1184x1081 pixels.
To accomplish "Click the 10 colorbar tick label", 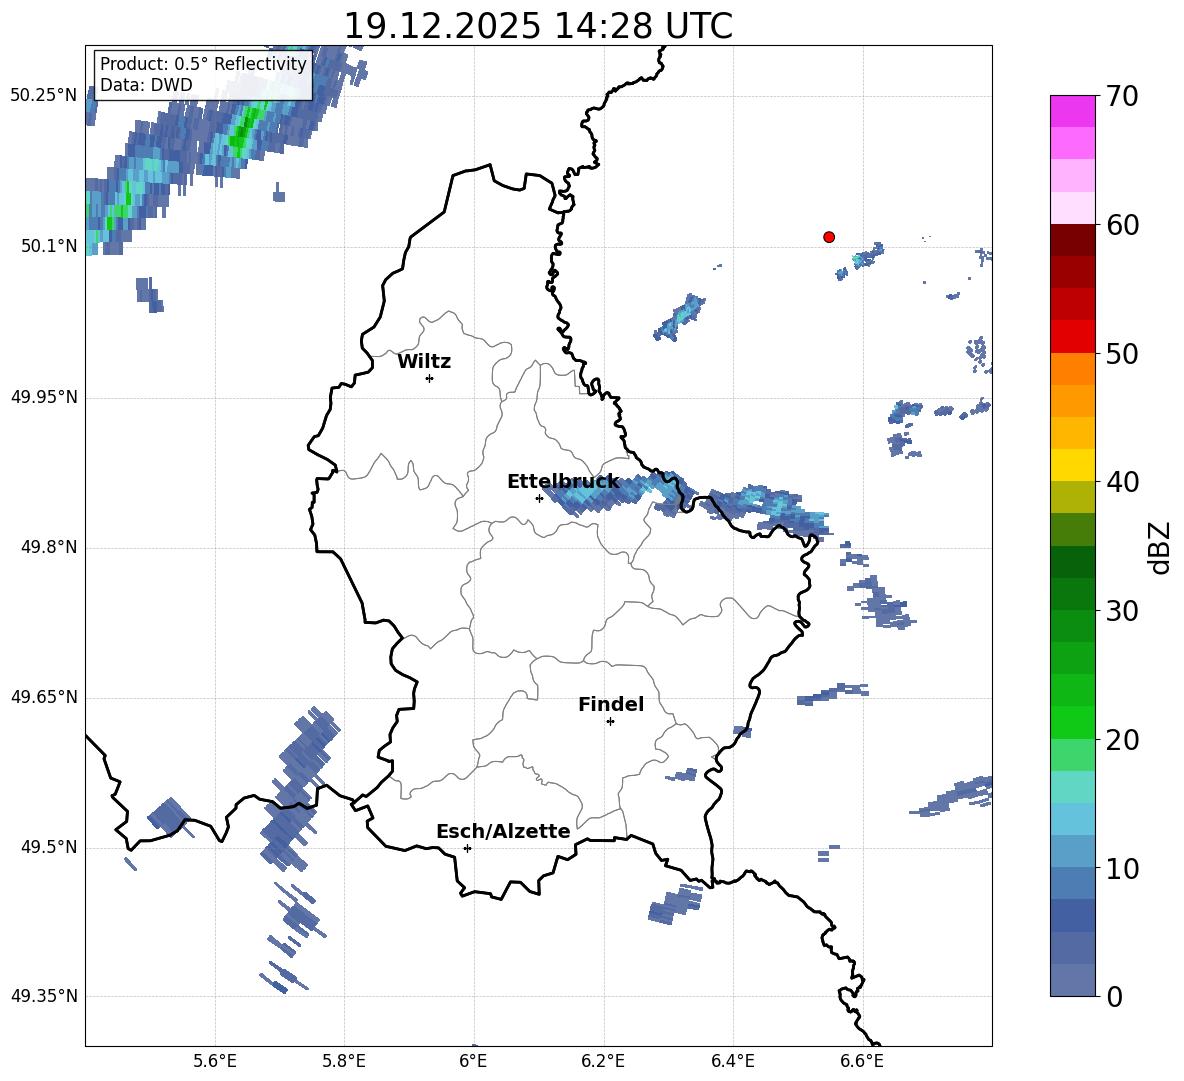I will tap(1122, 868).
